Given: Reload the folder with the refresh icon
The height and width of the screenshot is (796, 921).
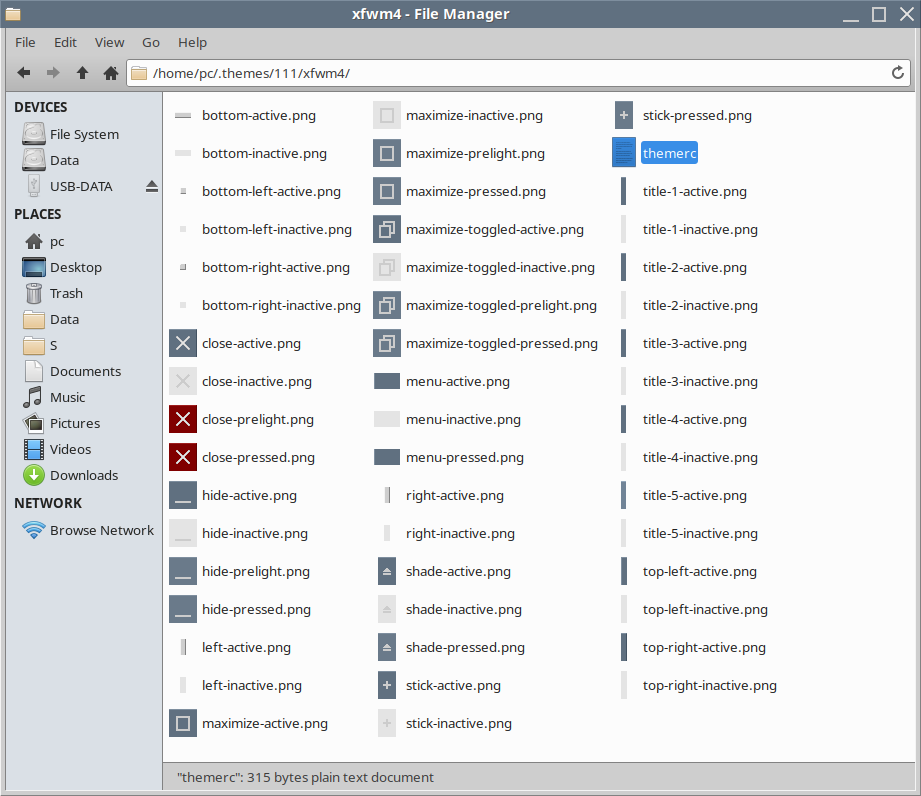Looking at the screenshot, I should coord(898,73).
